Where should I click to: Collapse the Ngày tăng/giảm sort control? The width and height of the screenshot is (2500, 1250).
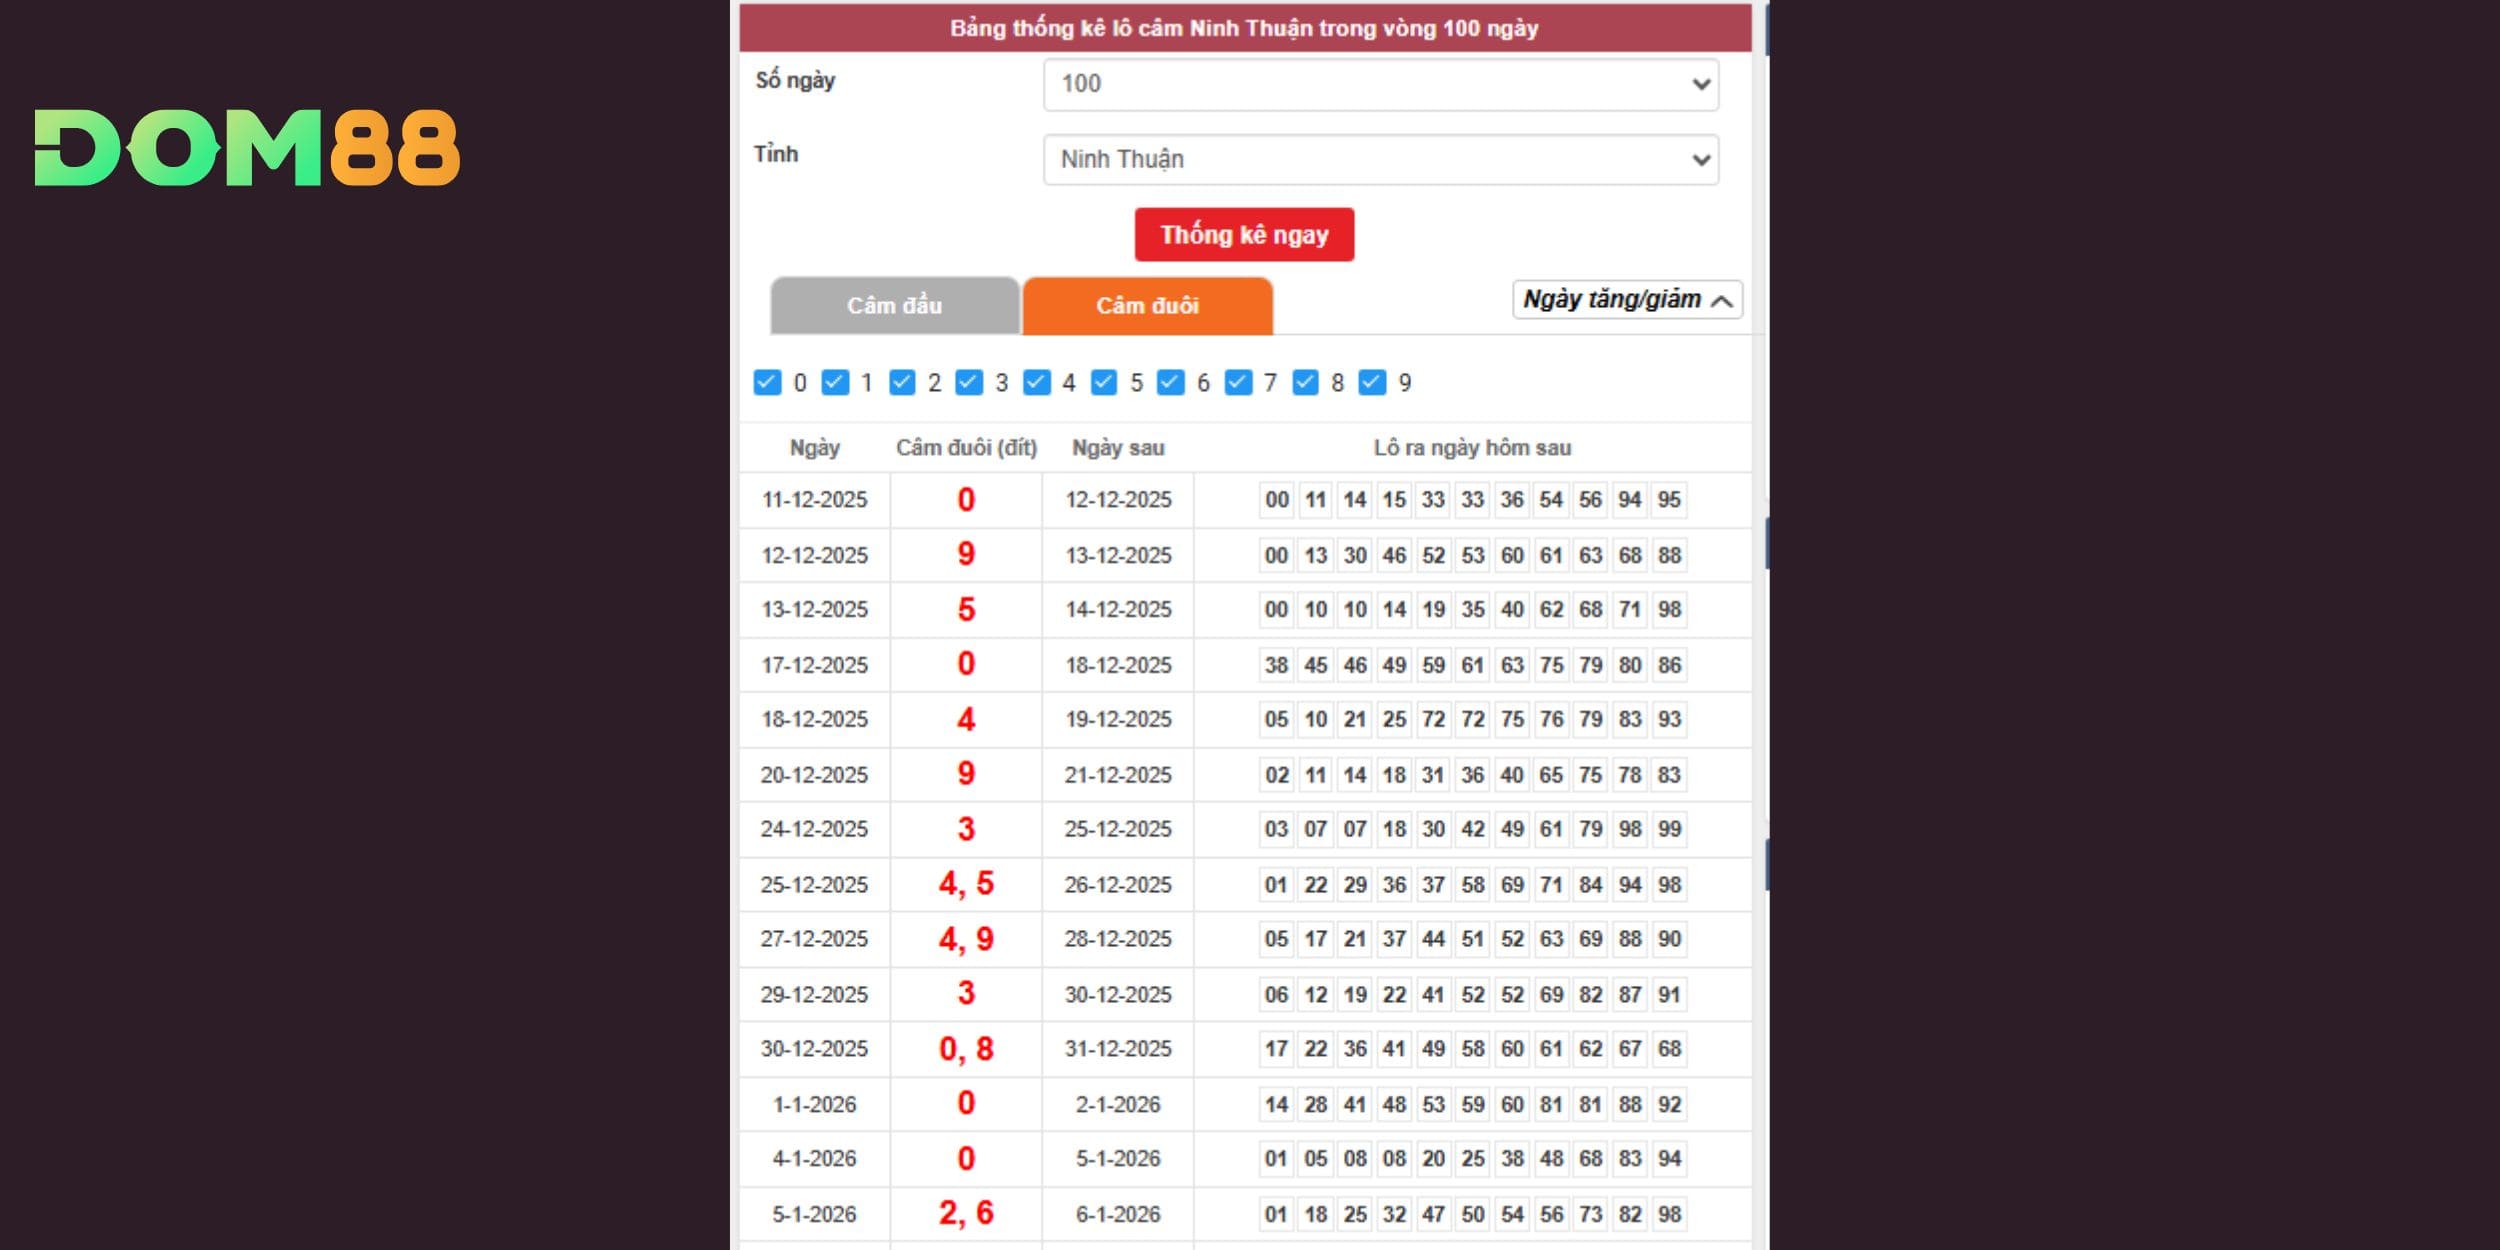tap(1627, 299)
